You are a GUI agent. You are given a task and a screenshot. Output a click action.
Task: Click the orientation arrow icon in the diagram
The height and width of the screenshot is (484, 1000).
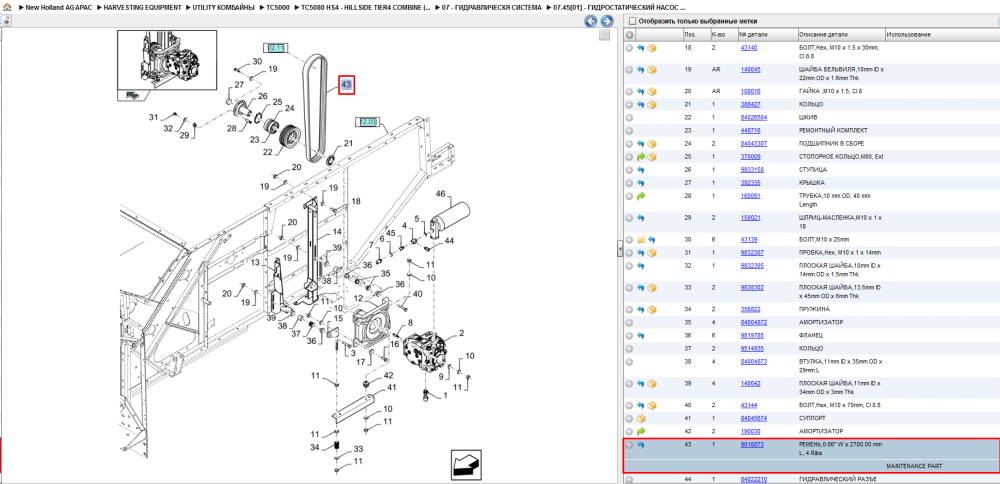click(466, 464)
